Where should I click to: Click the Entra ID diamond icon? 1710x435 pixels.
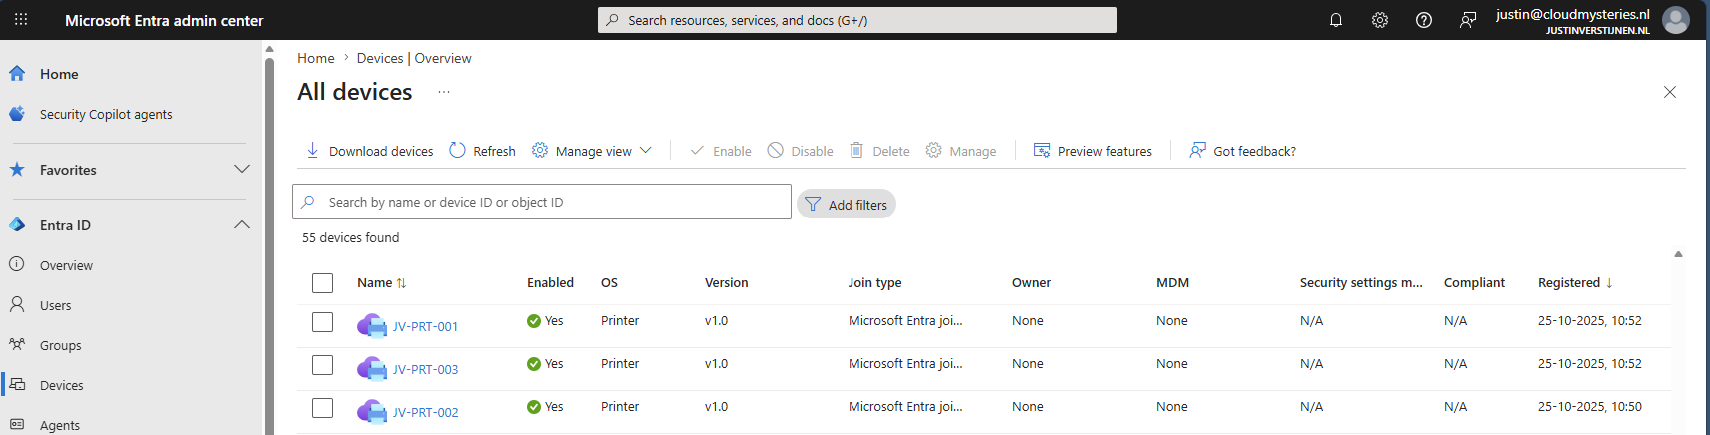pos(17,224)
